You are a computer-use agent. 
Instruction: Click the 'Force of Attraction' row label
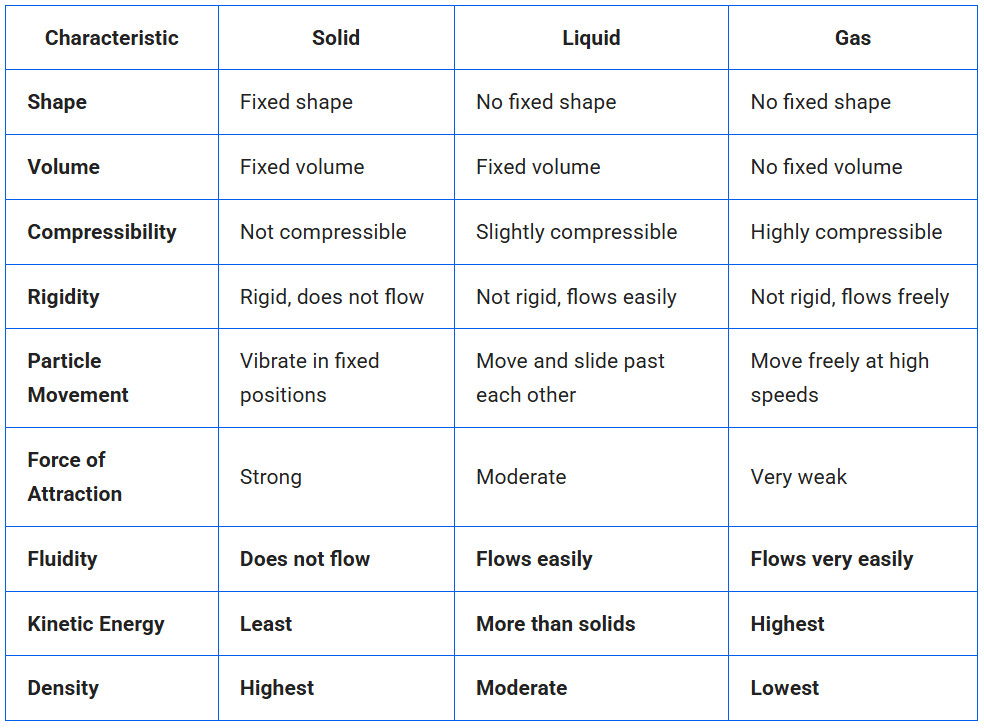pyautogui.click(x=75, y=477)
